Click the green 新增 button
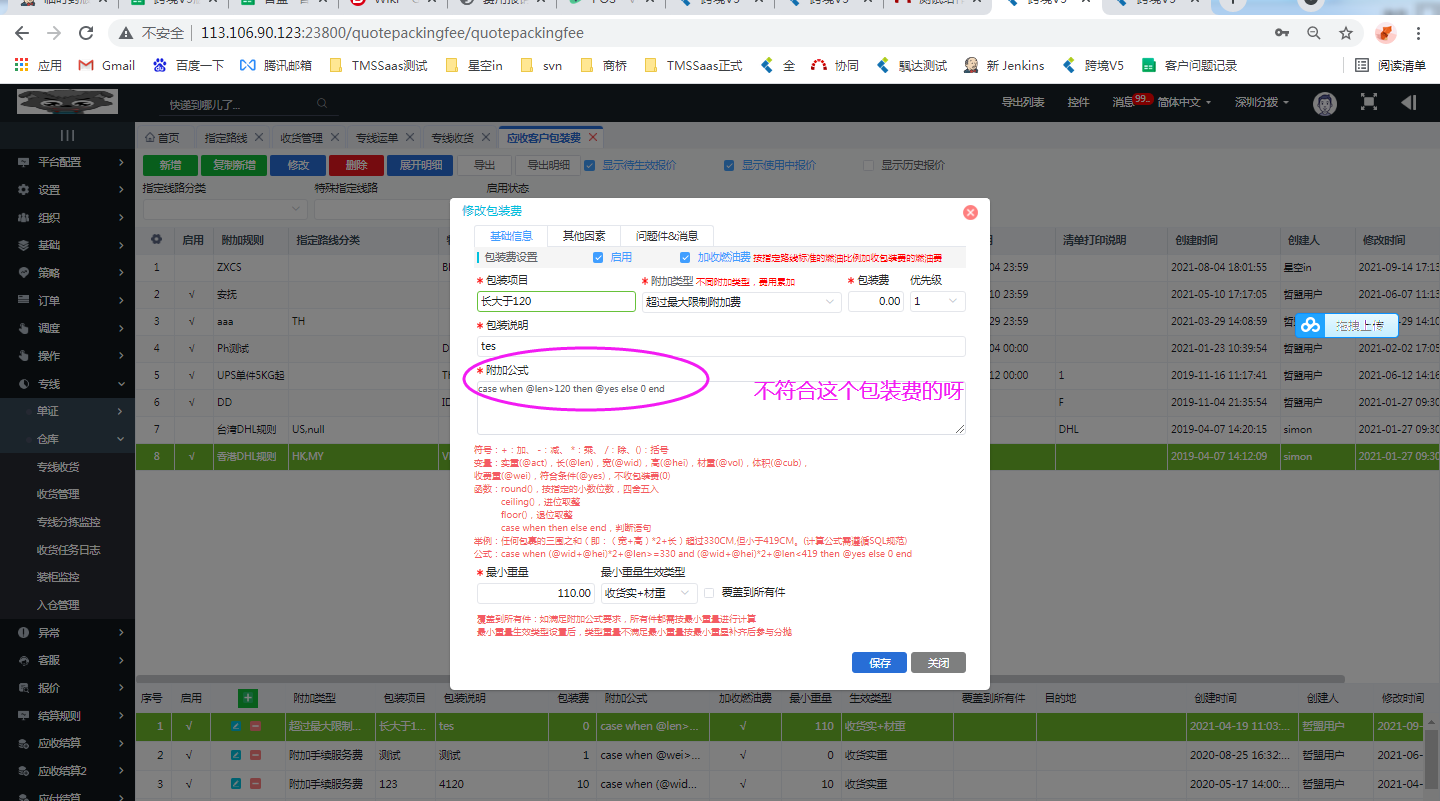This screenshot has width=1440, height=801. (x=170, y=166)
